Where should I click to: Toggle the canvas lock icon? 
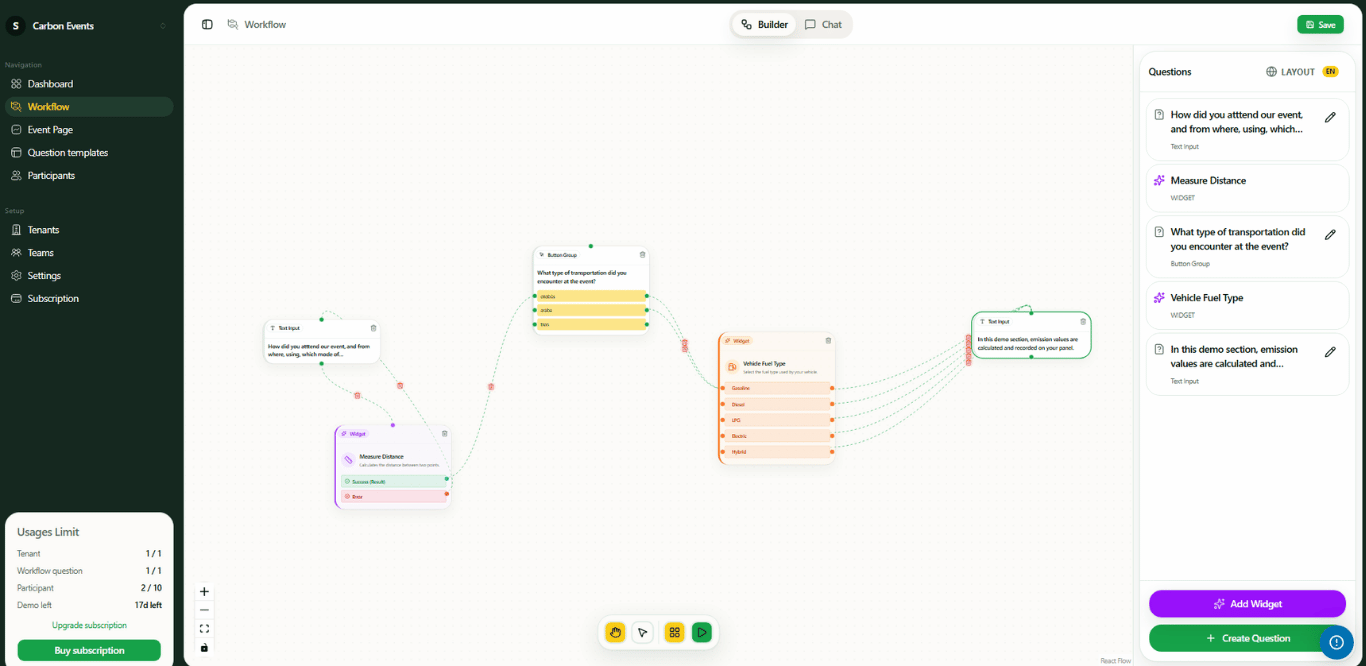click(x=204, y=649)
